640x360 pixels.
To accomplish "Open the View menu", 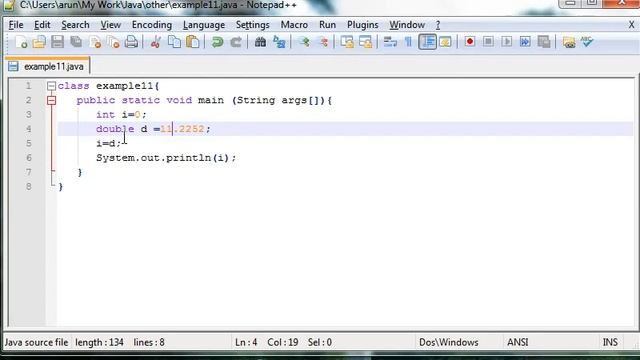I will click(111, 25).
